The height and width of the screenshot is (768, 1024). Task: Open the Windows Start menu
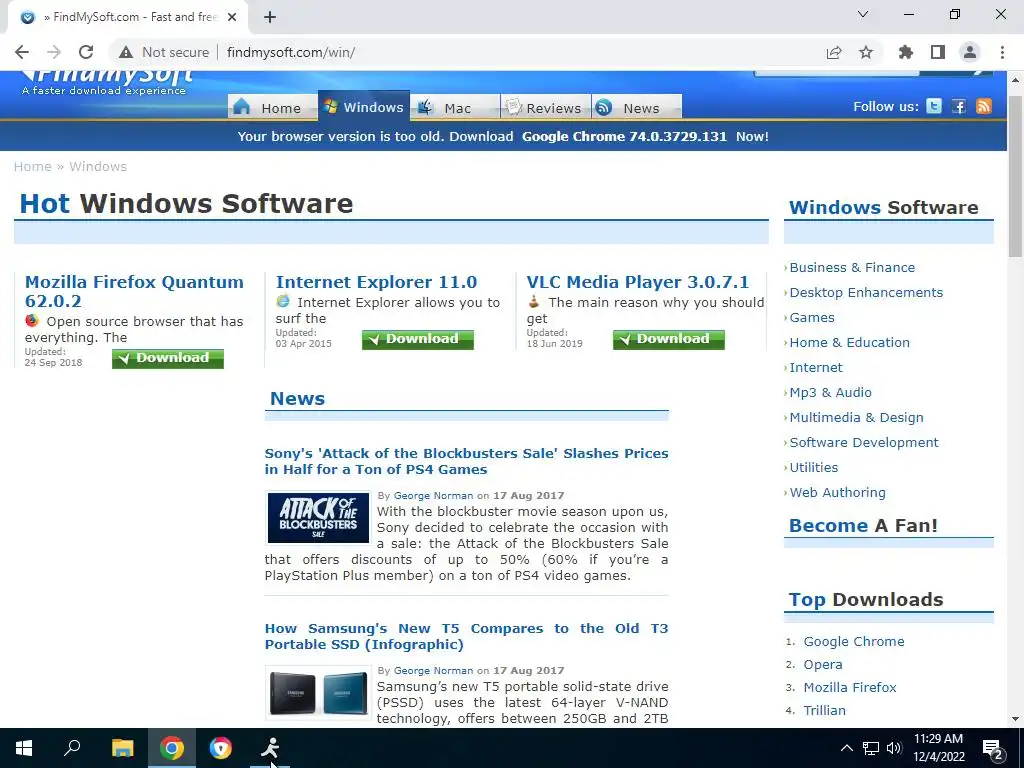click(x=24, y=748)
